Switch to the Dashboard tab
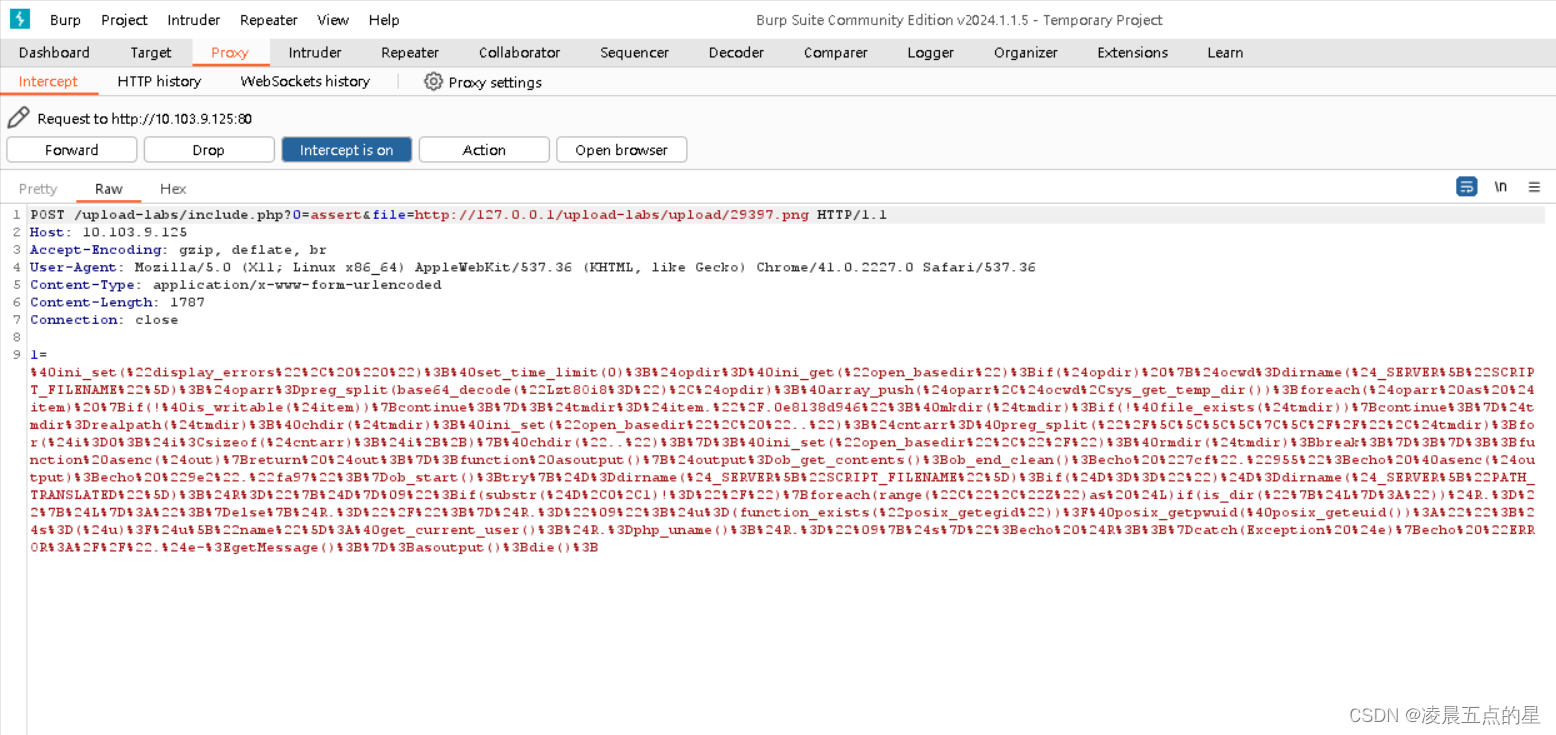Image resolution: width=1556 pixels, height=735 pixels. (x=54, y=53)
